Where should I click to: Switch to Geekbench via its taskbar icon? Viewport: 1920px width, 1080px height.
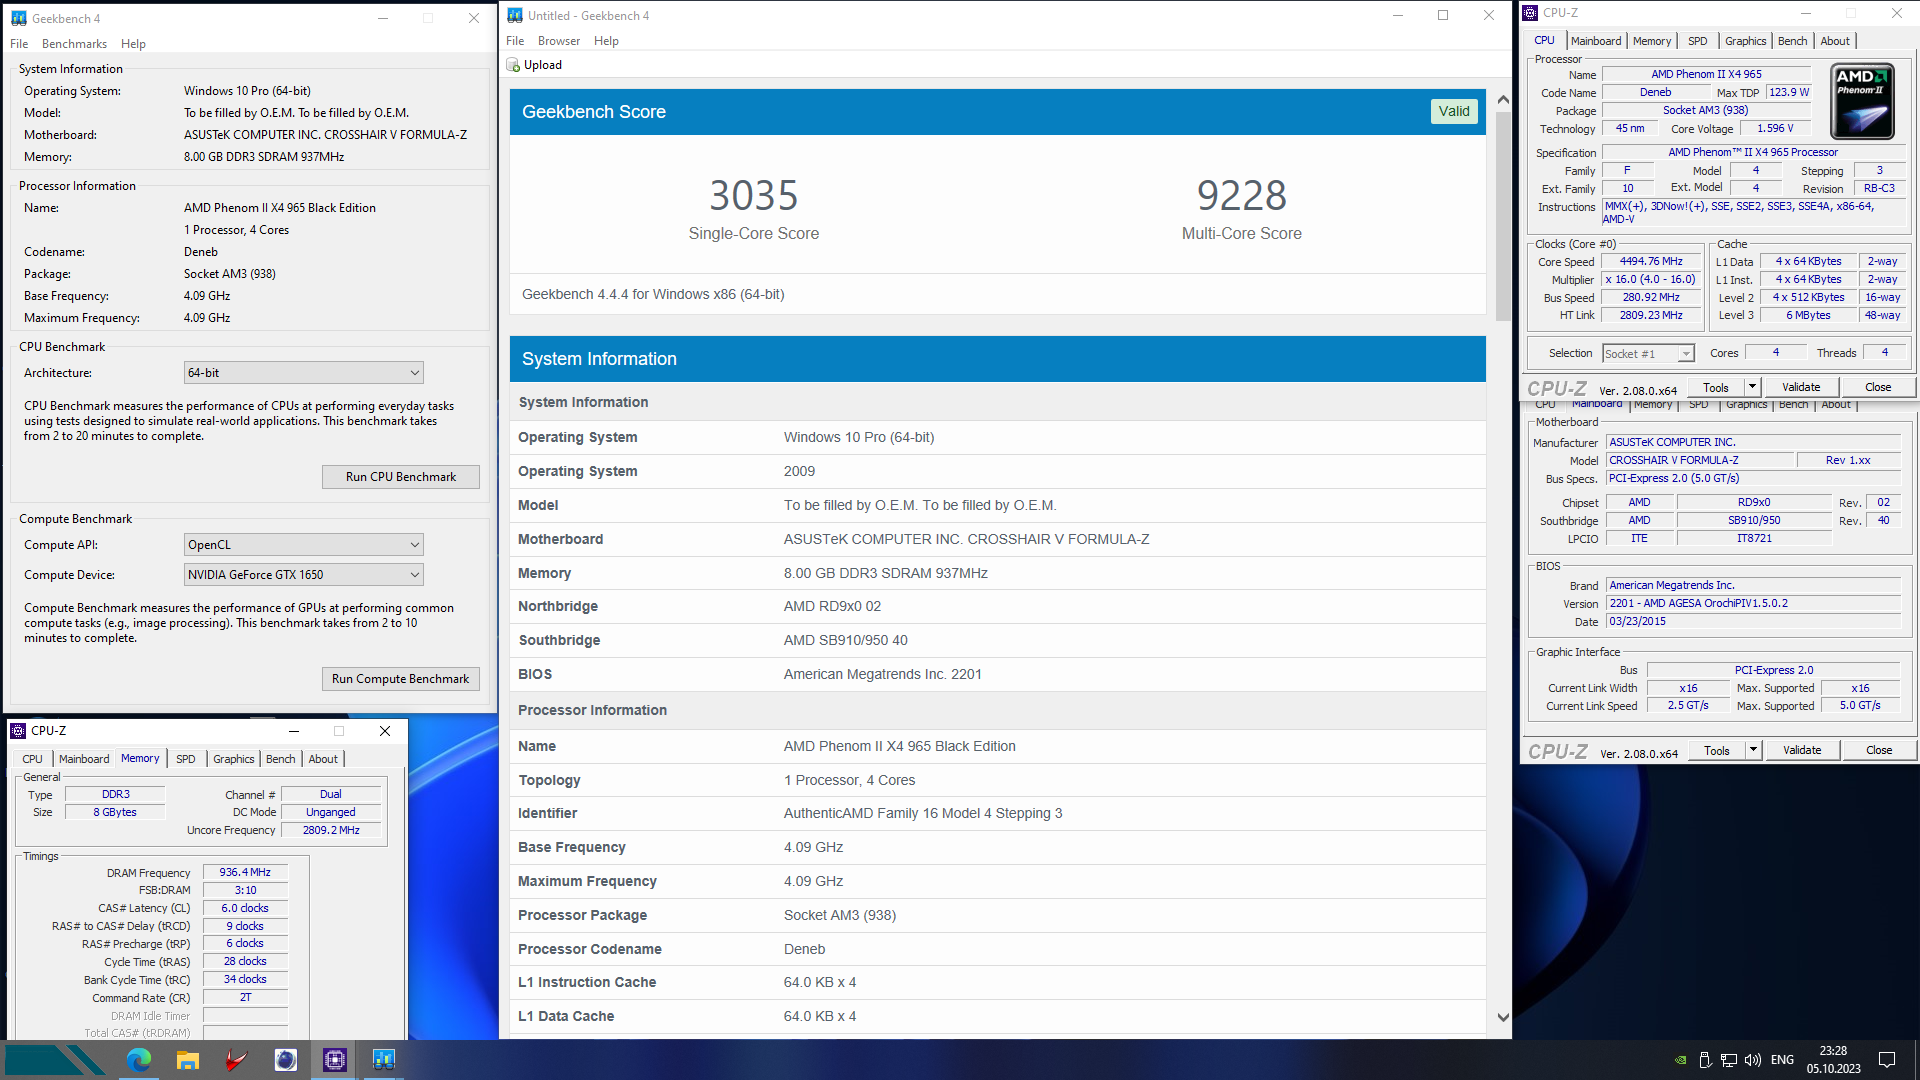[383, 1060]
